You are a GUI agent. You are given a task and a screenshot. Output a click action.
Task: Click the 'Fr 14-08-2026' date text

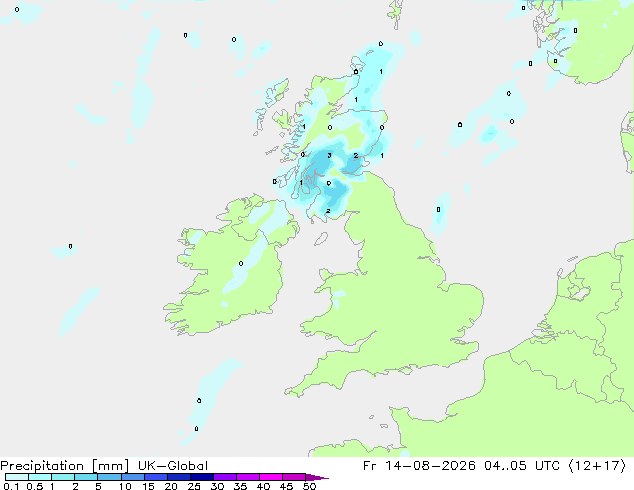pos(419,466)
